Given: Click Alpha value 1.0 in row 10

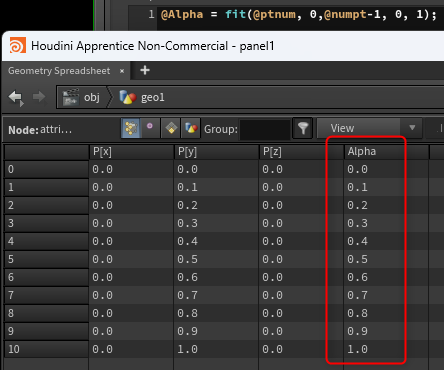Looking at the screenshot, I should tap(357, 349).
